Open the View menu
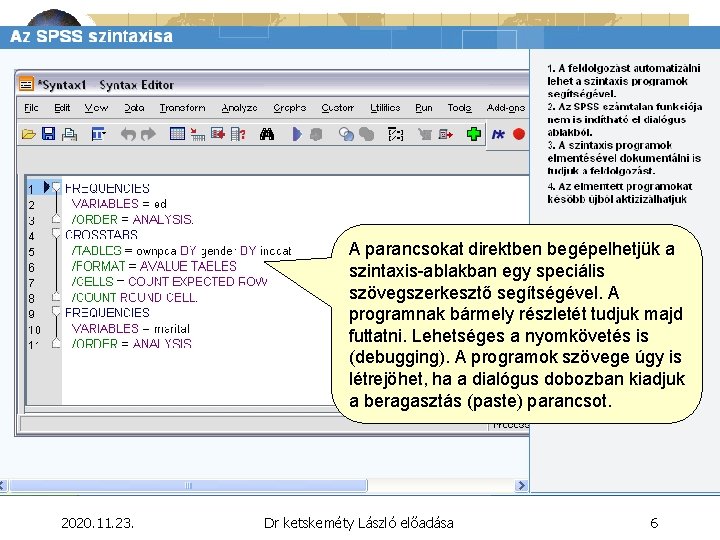 click(x=96, y=107)
